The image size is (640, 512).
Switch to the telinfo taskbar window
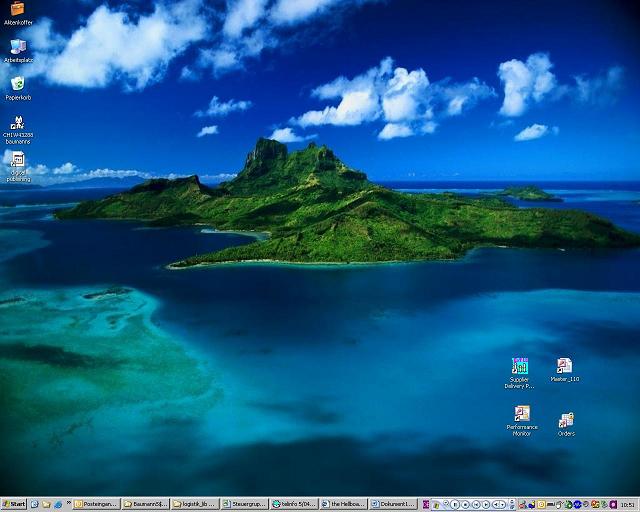tap(293, 504)
